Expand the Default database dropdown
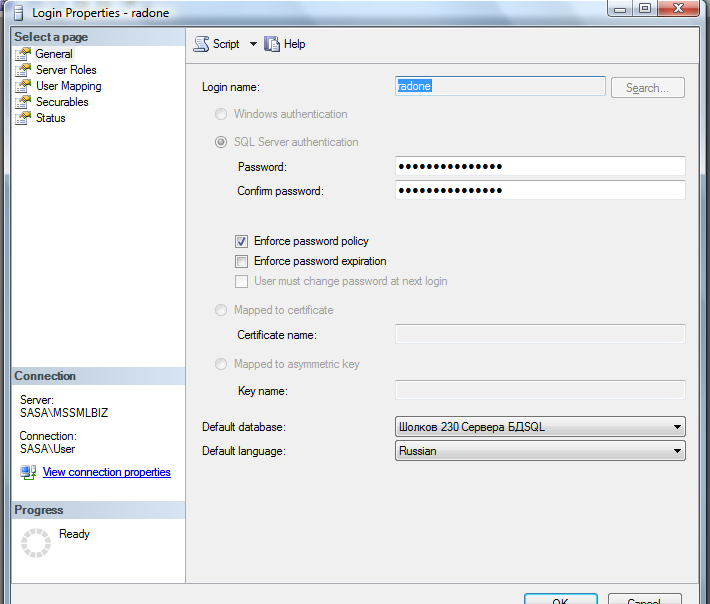This screenshot has height=604, width=710. tap(677, 427)
